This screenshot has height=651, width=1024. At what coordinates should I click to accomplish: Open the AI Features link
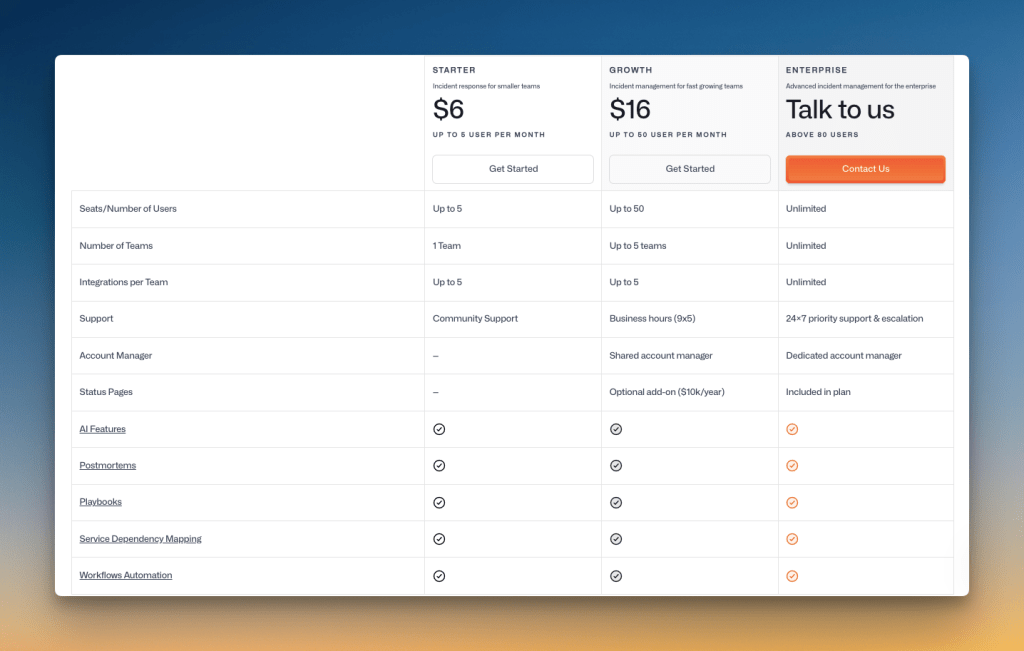click(x=101, y=428)
